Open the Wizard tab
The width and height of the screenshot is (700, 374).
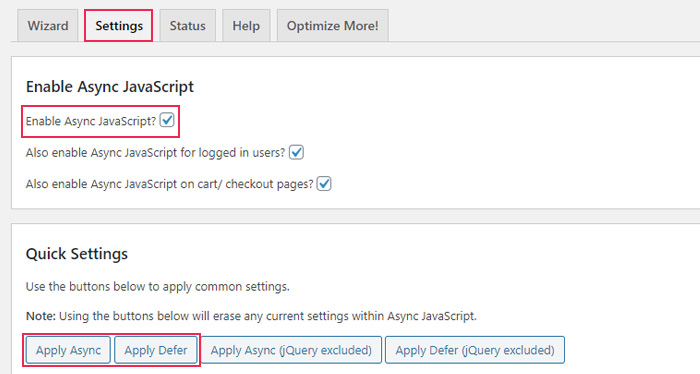pos(48,26)
